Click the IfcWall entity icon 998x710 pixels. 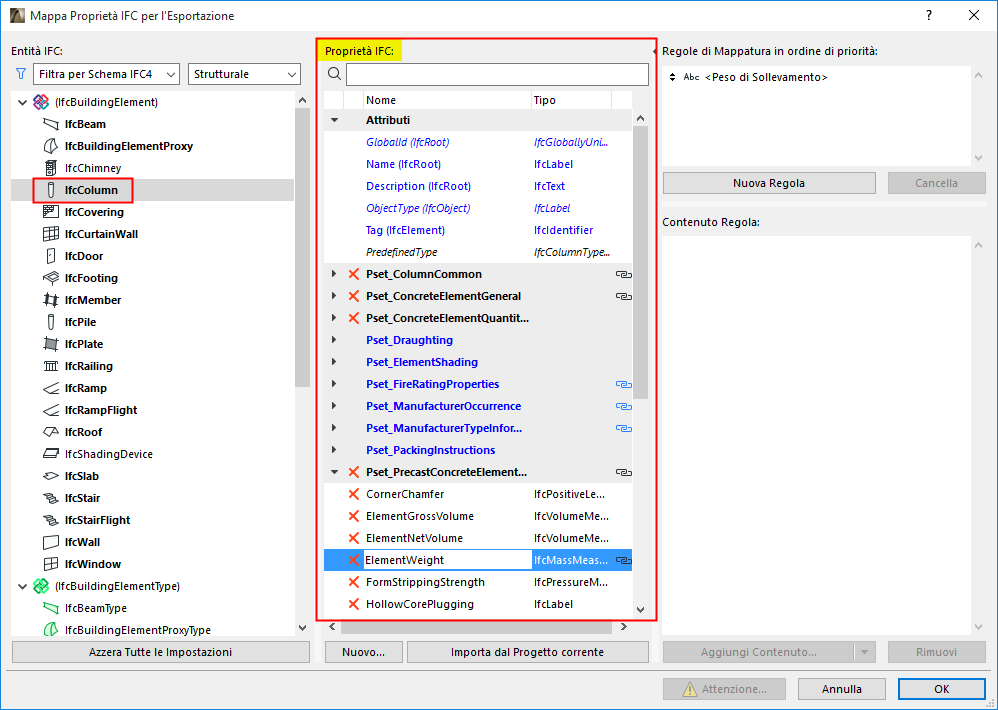click(51, 542)
